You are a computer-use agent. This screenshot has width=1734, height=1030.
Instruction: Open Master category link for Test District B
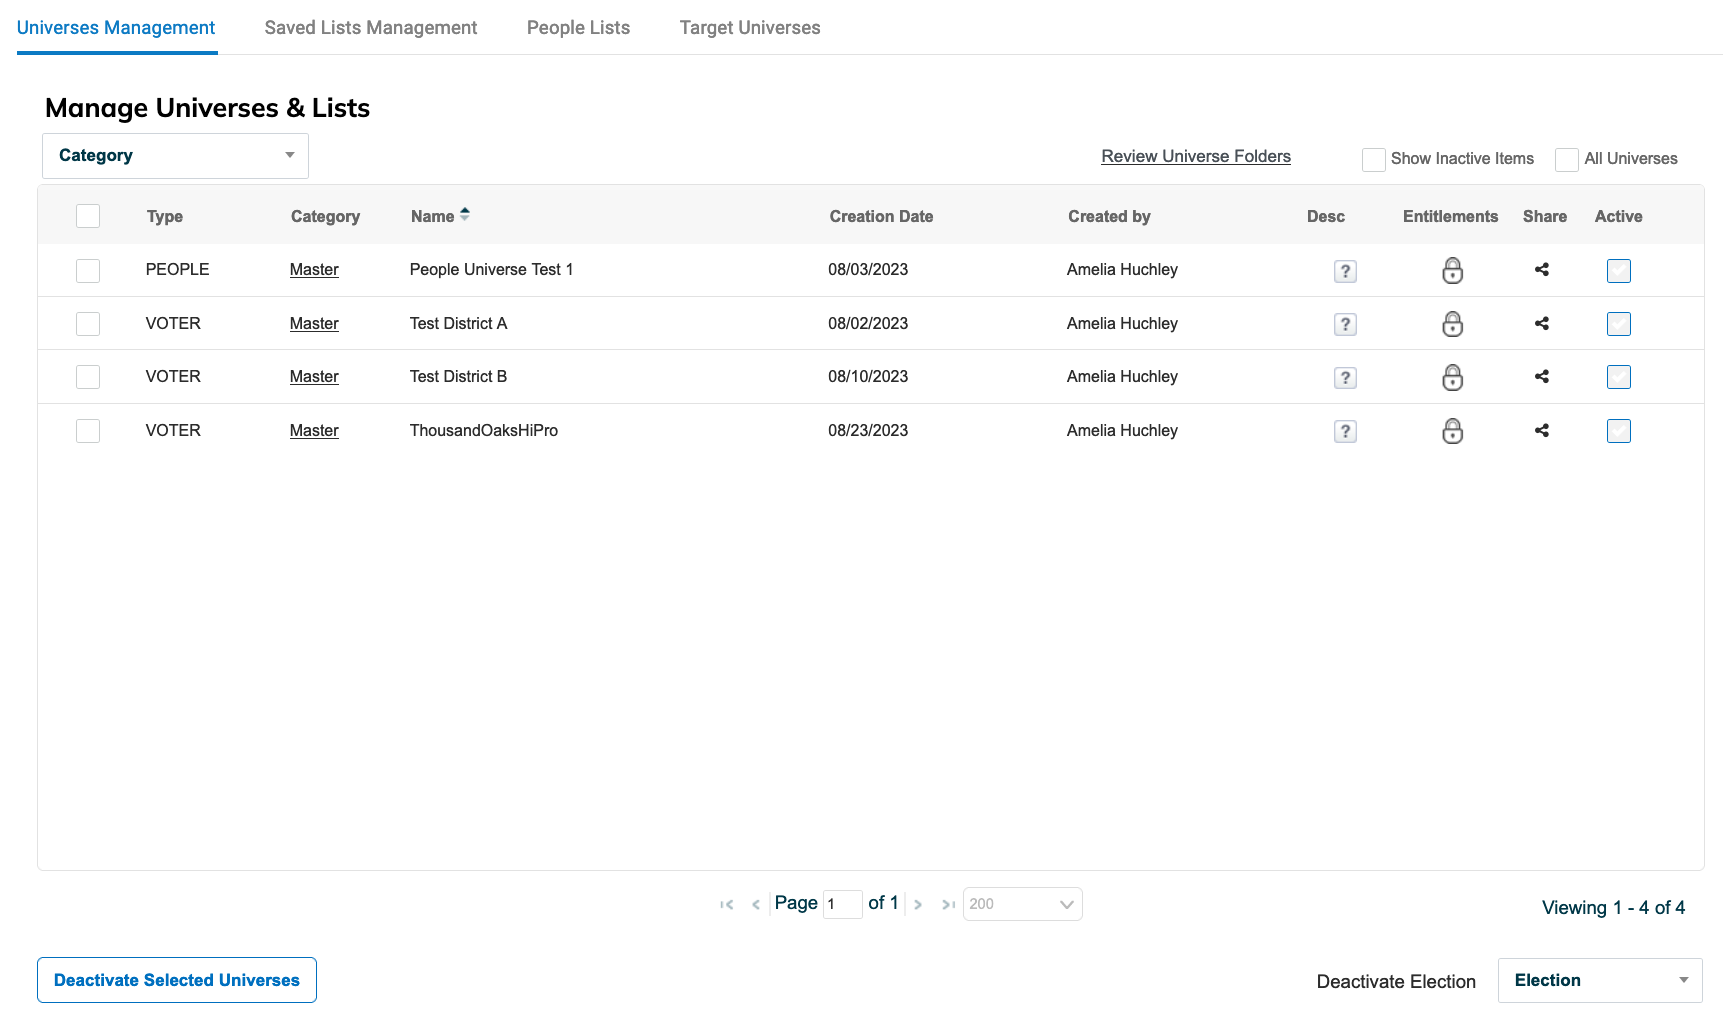coord(314,377)
